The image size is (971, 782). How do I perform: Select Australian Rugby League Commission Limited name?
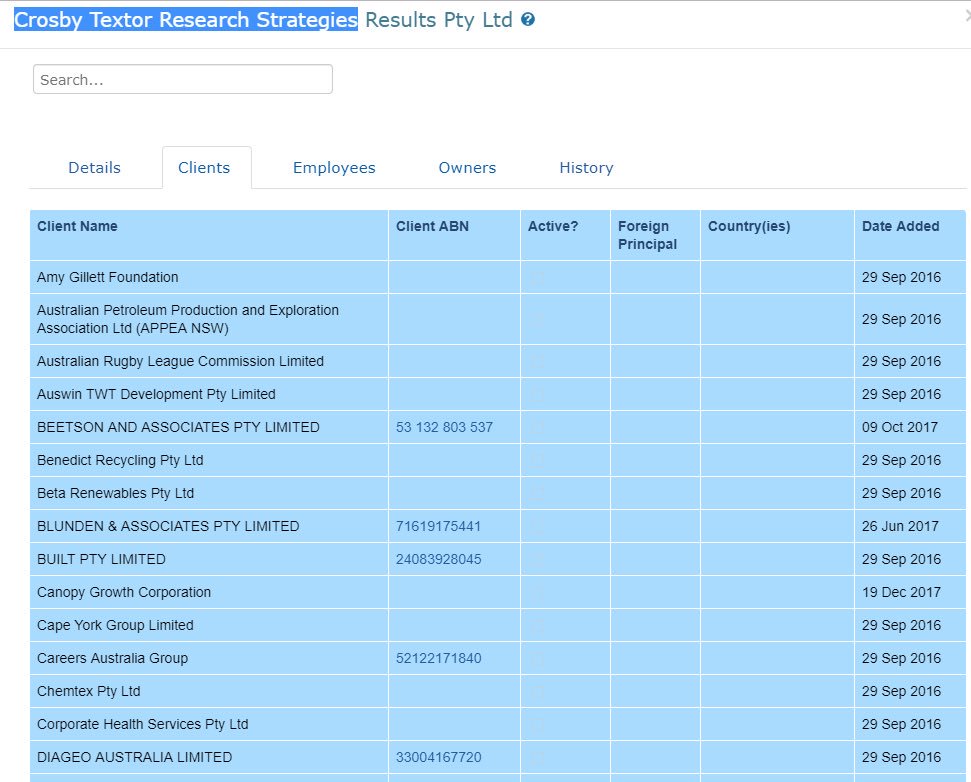(180, 361)
